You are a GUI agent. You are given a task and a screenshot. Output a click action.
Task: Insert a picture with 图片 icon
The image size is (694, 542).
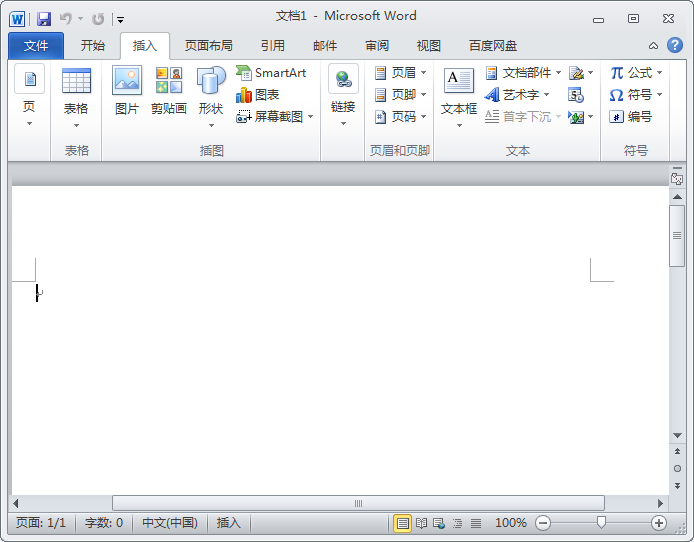click(x=127, y=91)
